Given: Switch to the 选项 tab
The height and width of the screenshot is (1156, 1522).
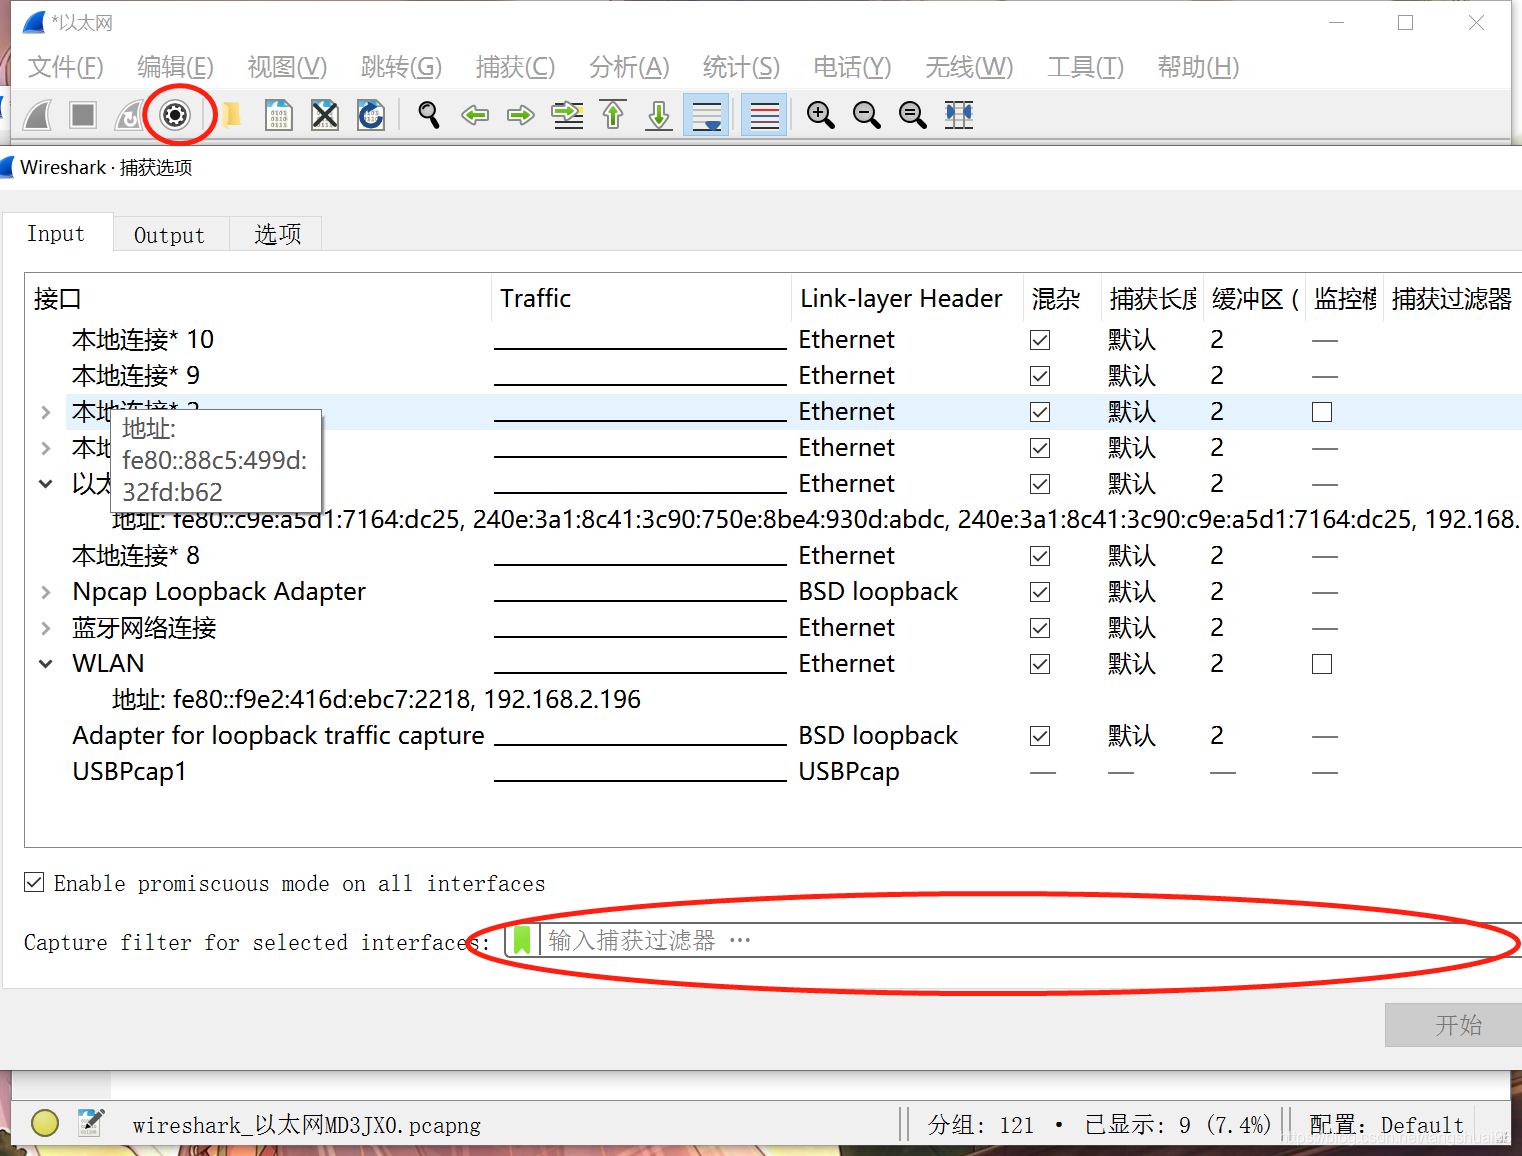Looking at the screenshot, I should 277,235.
